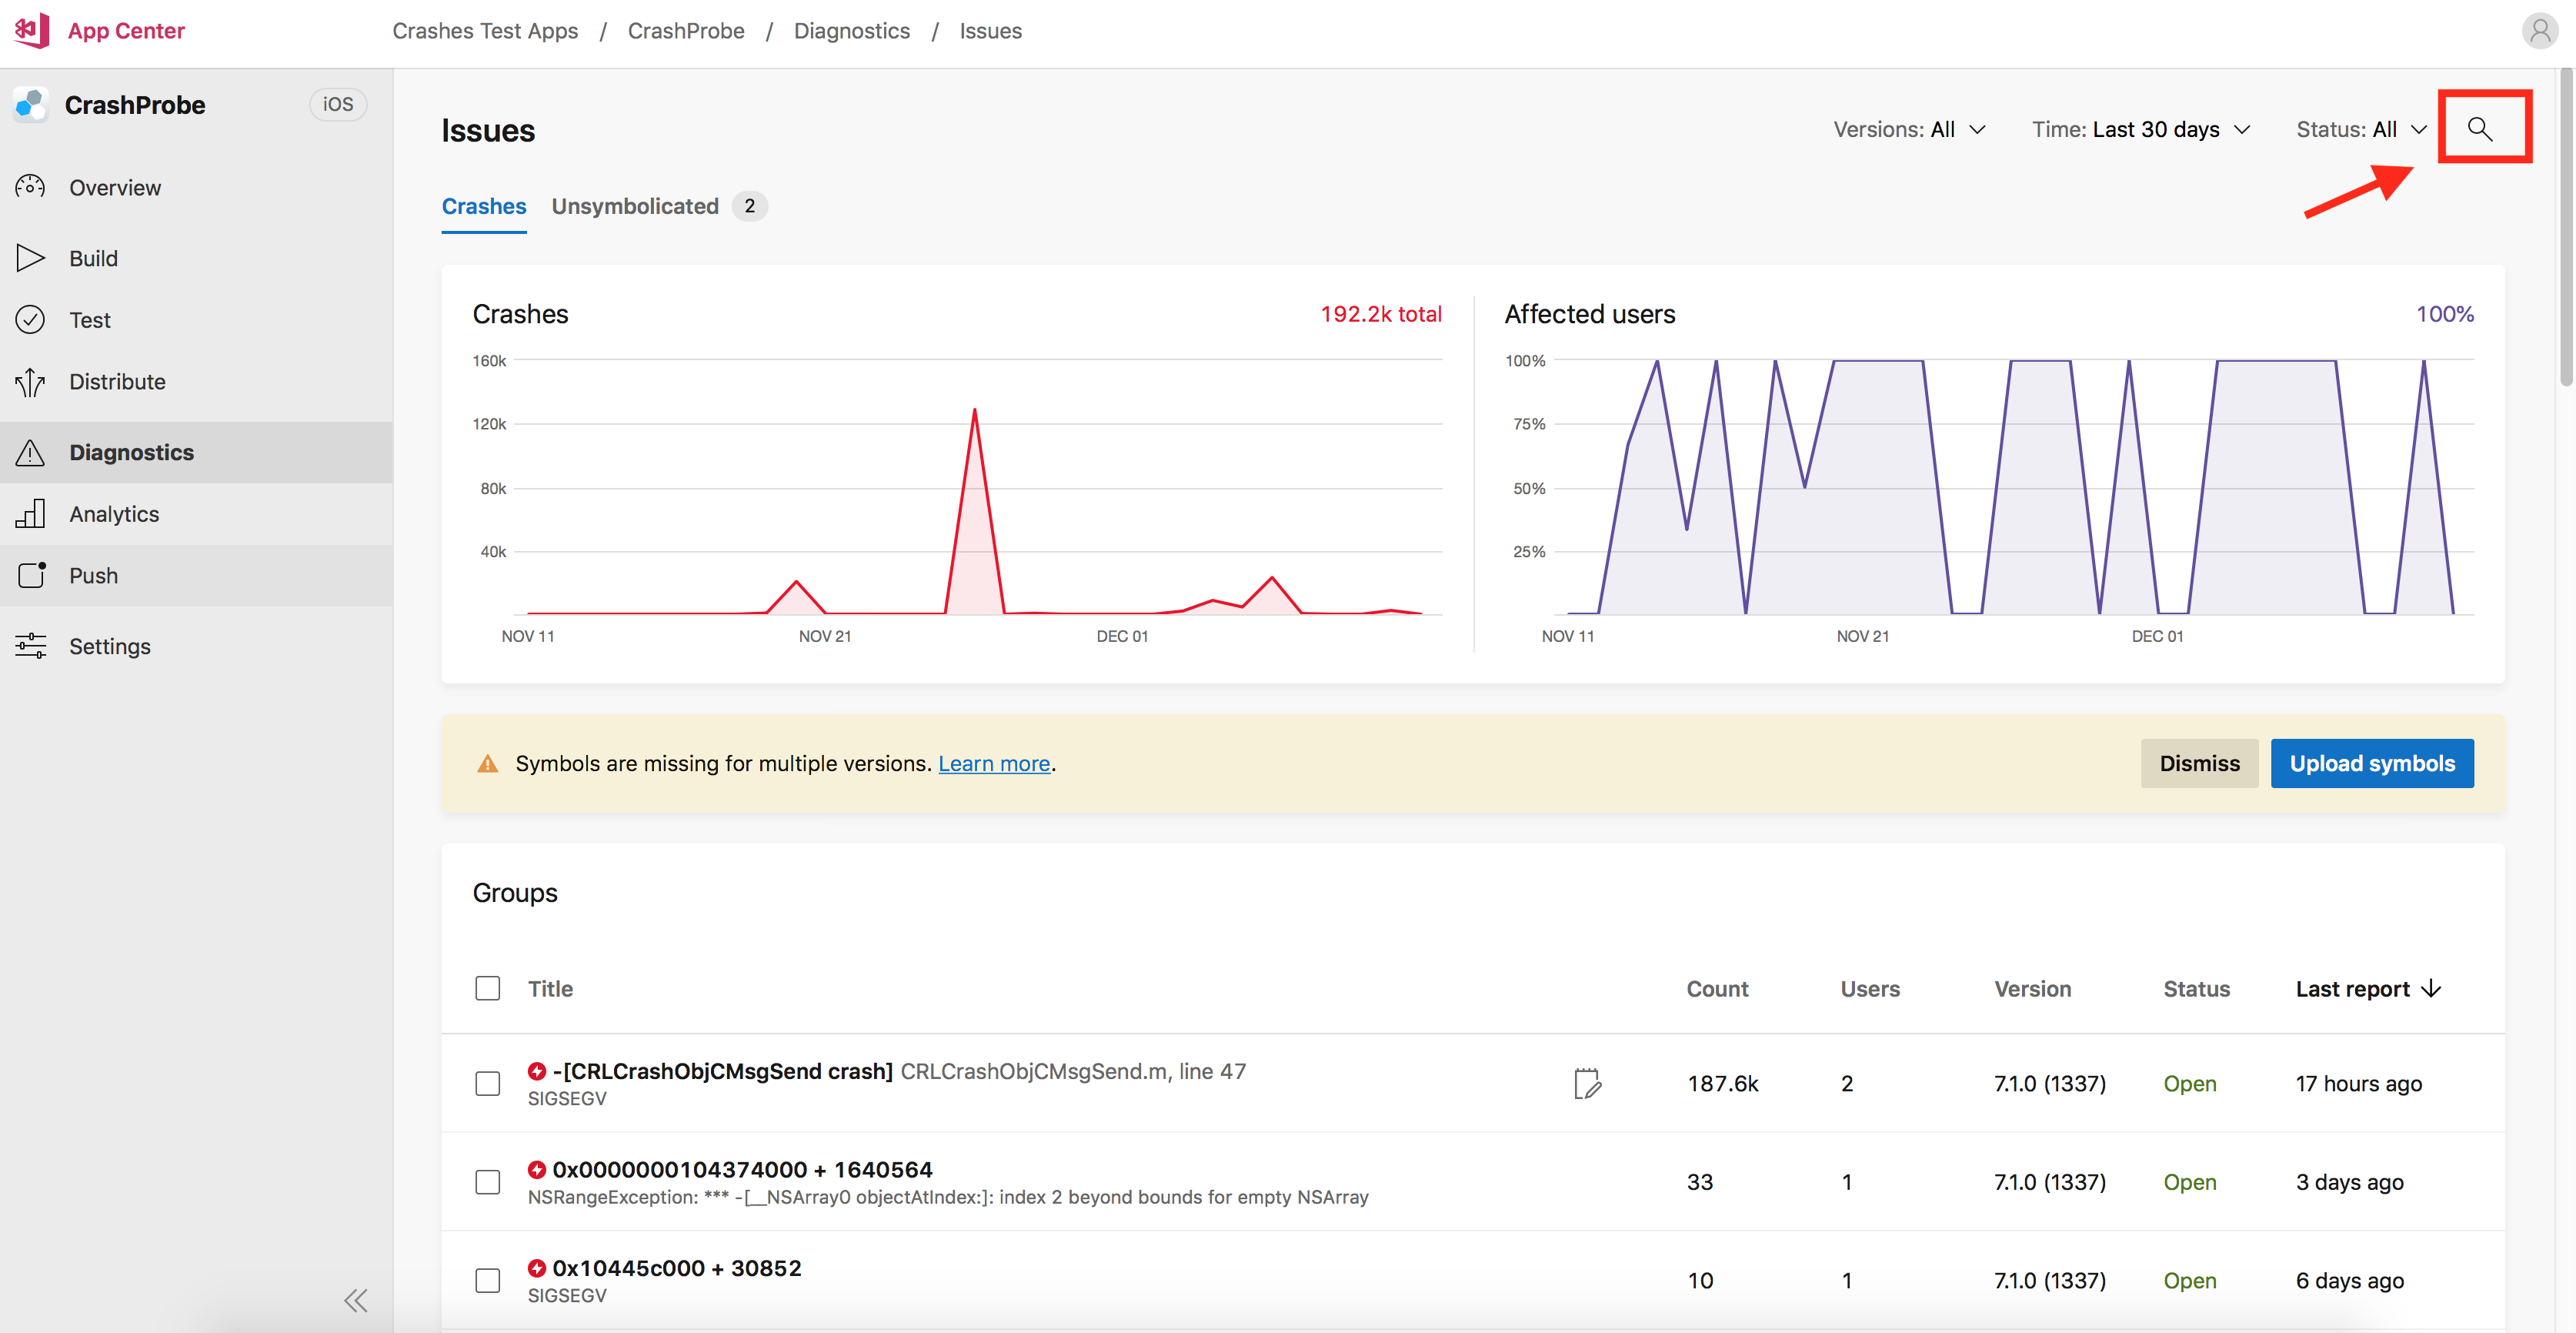Viewport: 2576px width, 1333px height.
Task: Navigate to the Push section
Action: (x=93, y=576)
